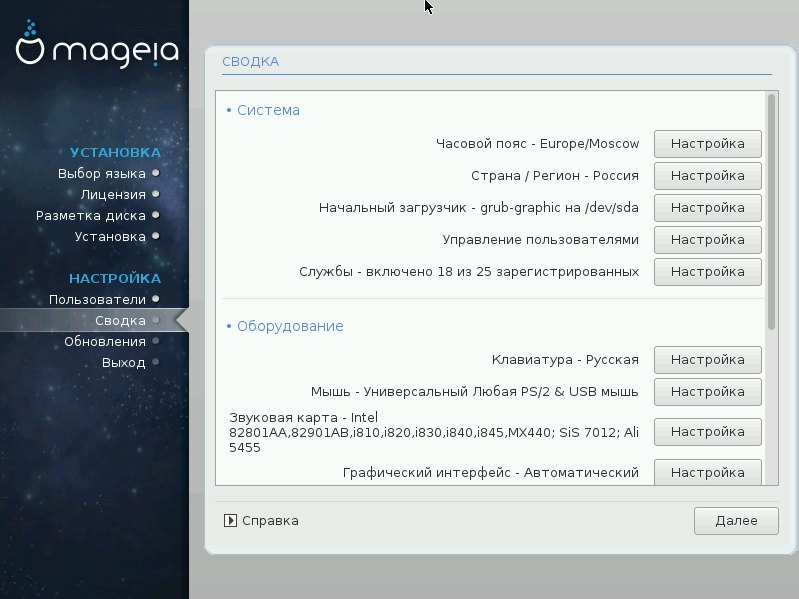
Task: Expand the Справка help triangle icon
Action: tap(230, 520)
